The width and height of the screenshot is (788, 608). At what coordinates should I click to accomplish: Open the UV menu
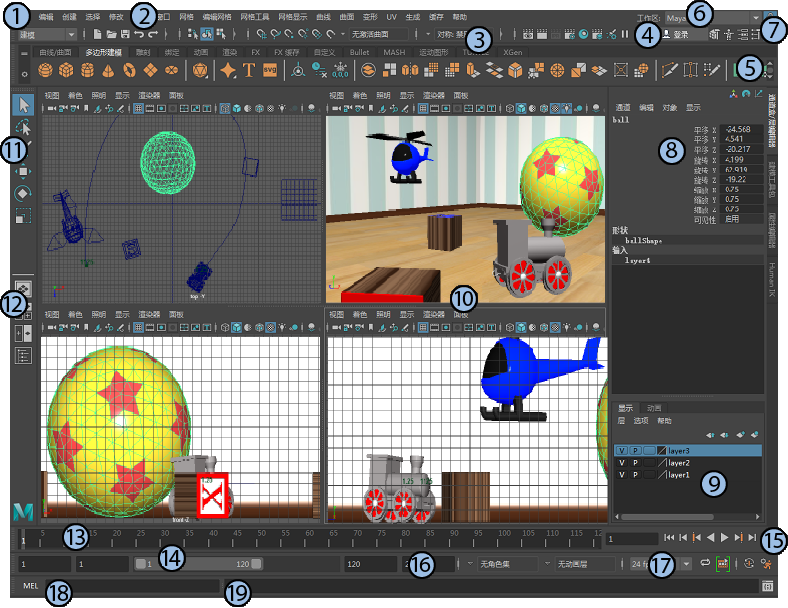[x=391, y=17]
